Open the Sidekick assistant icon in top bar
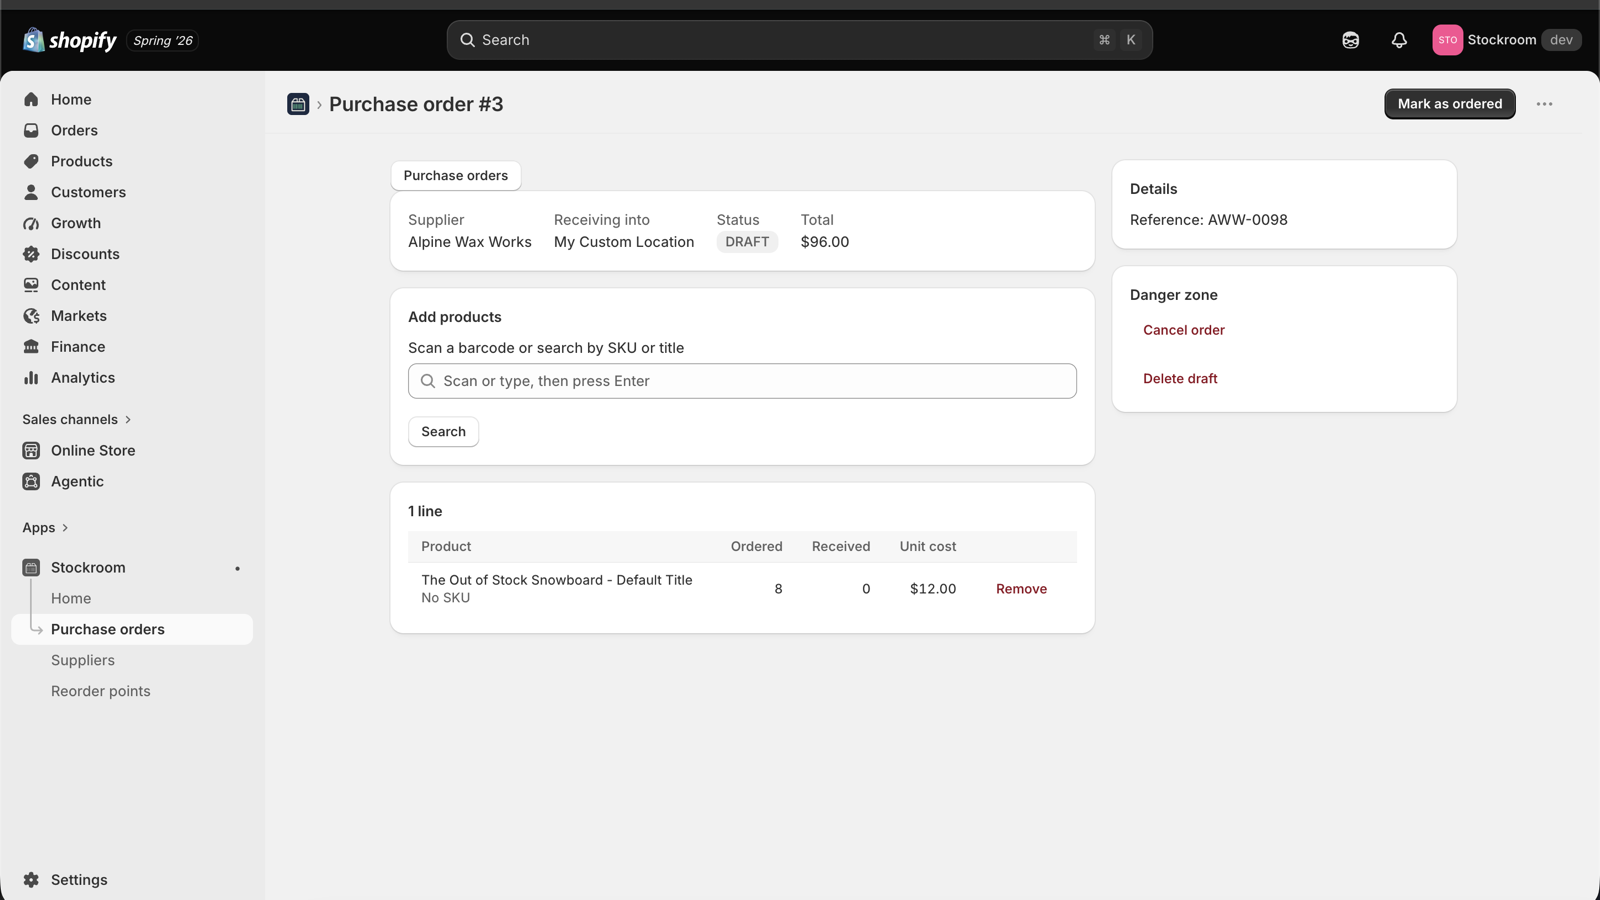Image resolution: width=1600 pixels, height=900 pixels. coord(1351,40)
